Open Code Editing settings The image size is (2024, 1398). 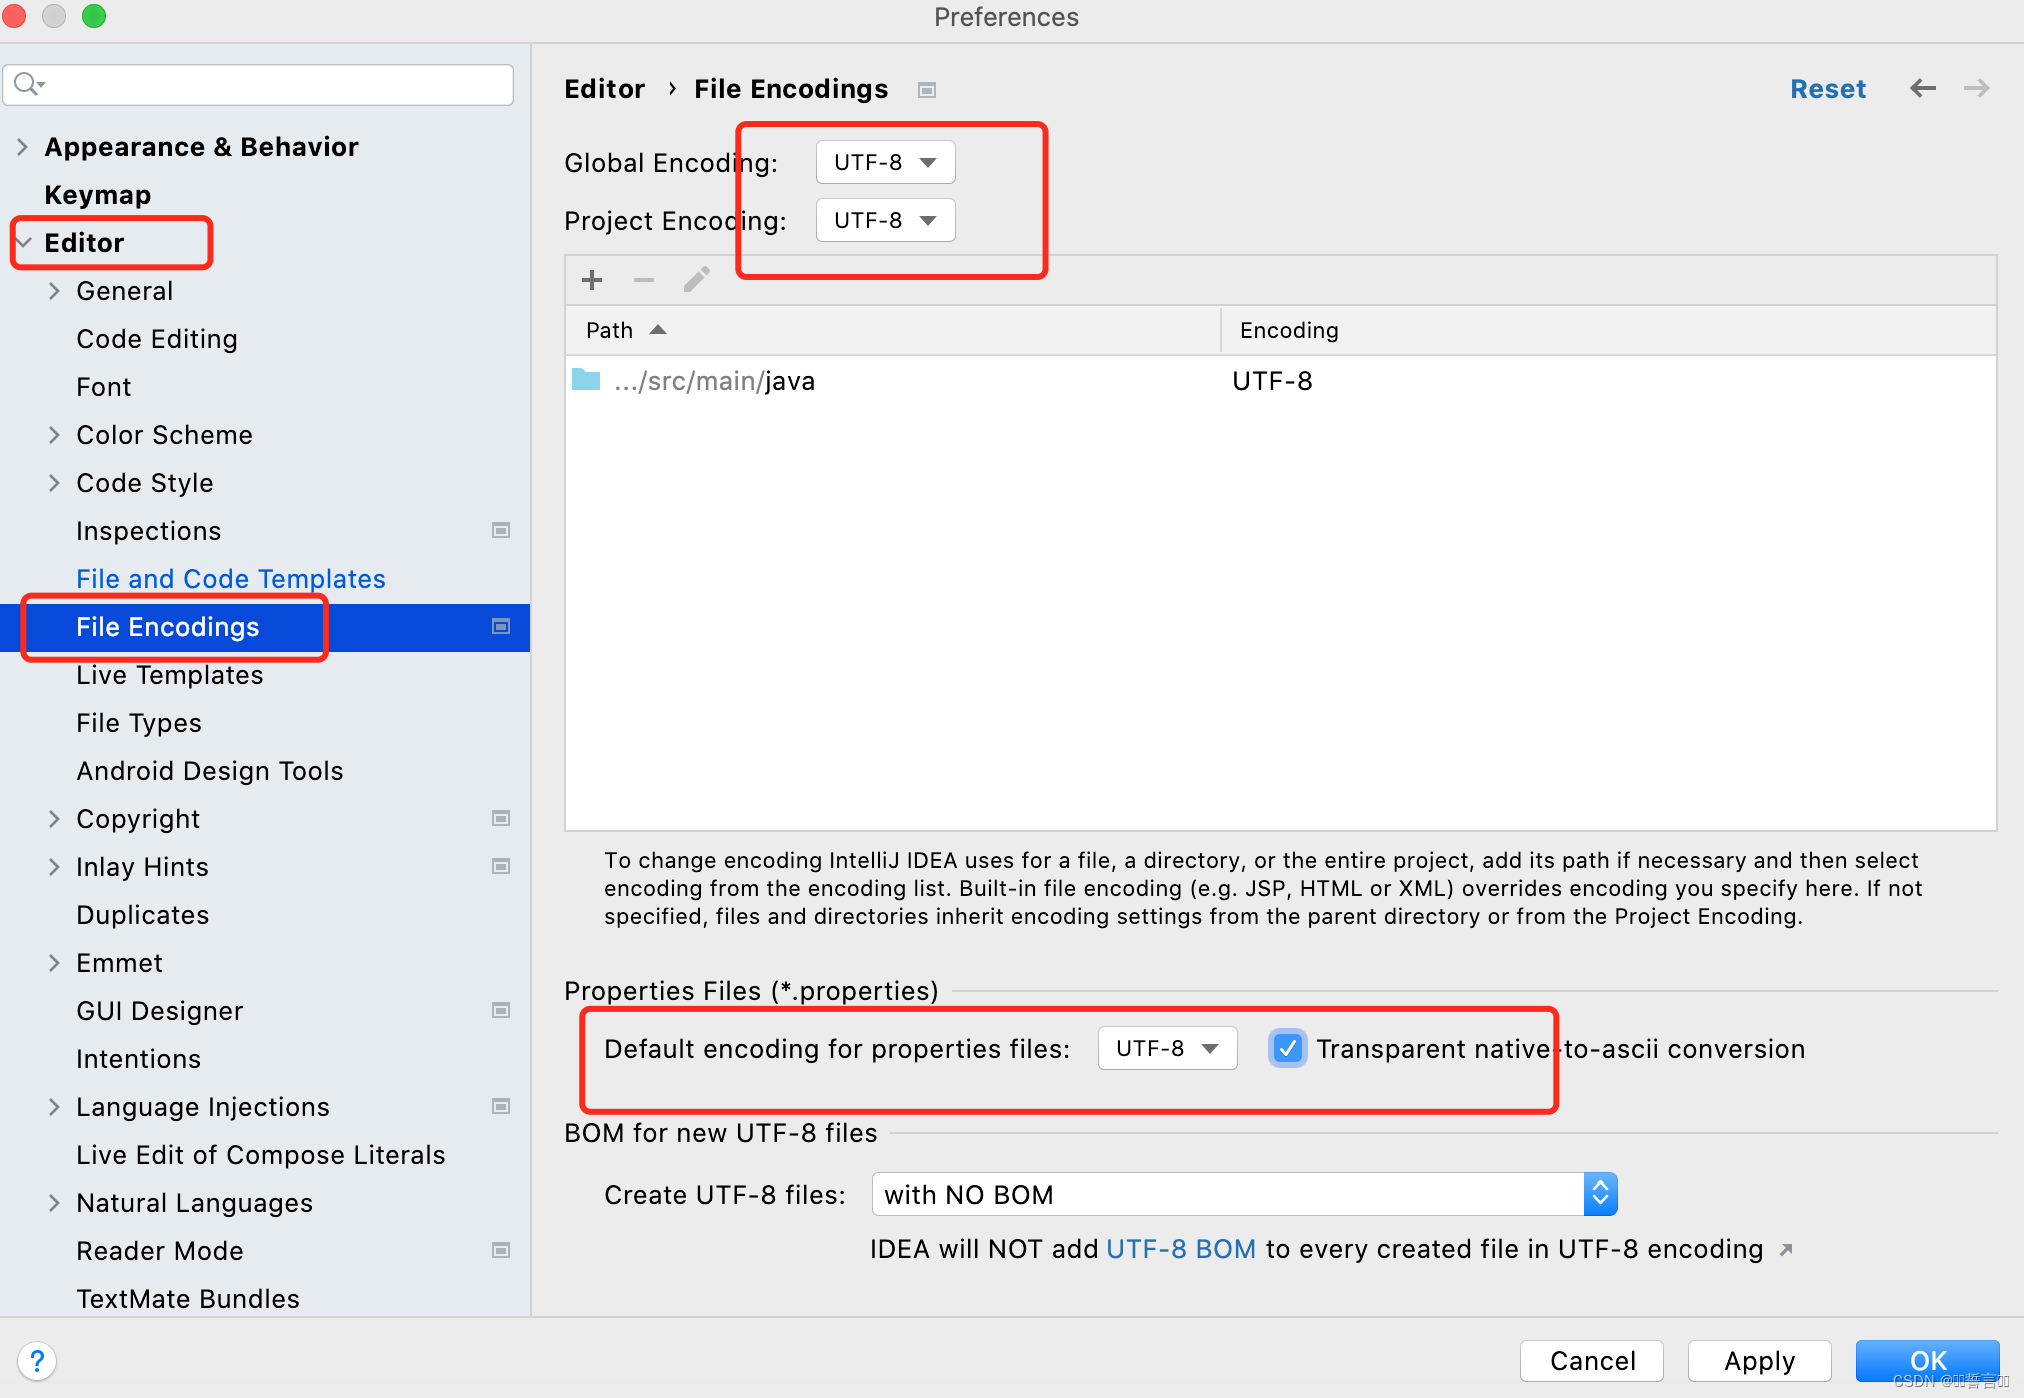pyautogui.click(x=157, y=339)
